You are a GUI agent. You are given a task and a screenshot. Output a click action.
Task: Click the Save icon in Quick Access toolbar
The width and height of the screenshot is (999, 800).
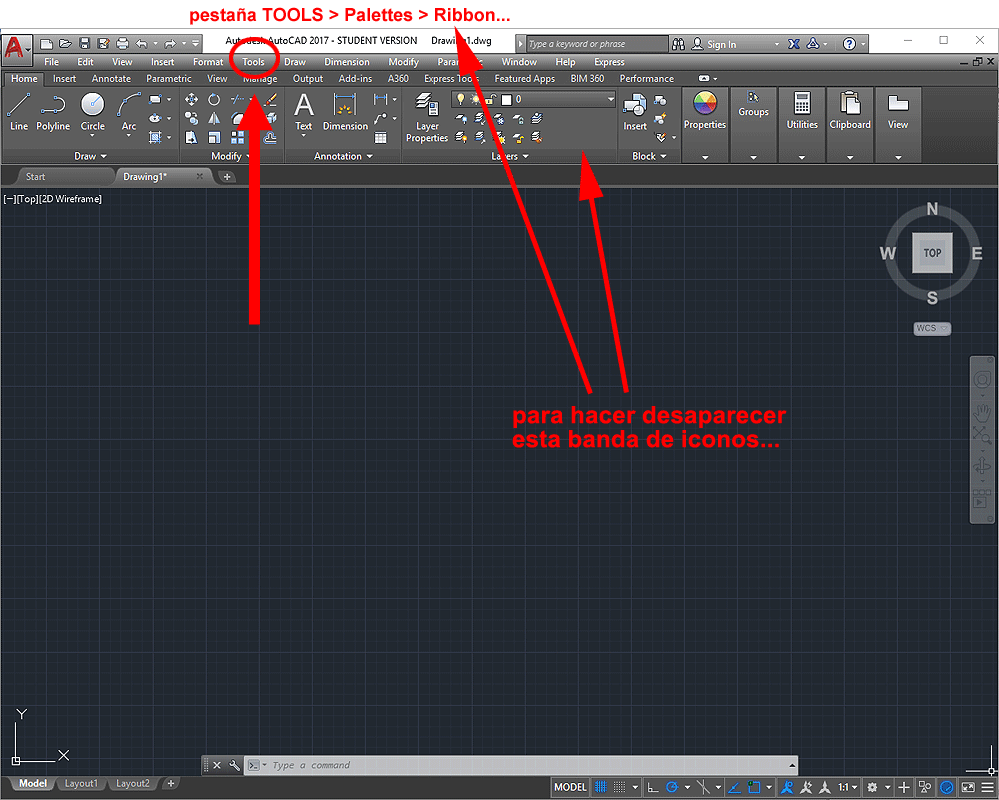(x=84, y=43)
